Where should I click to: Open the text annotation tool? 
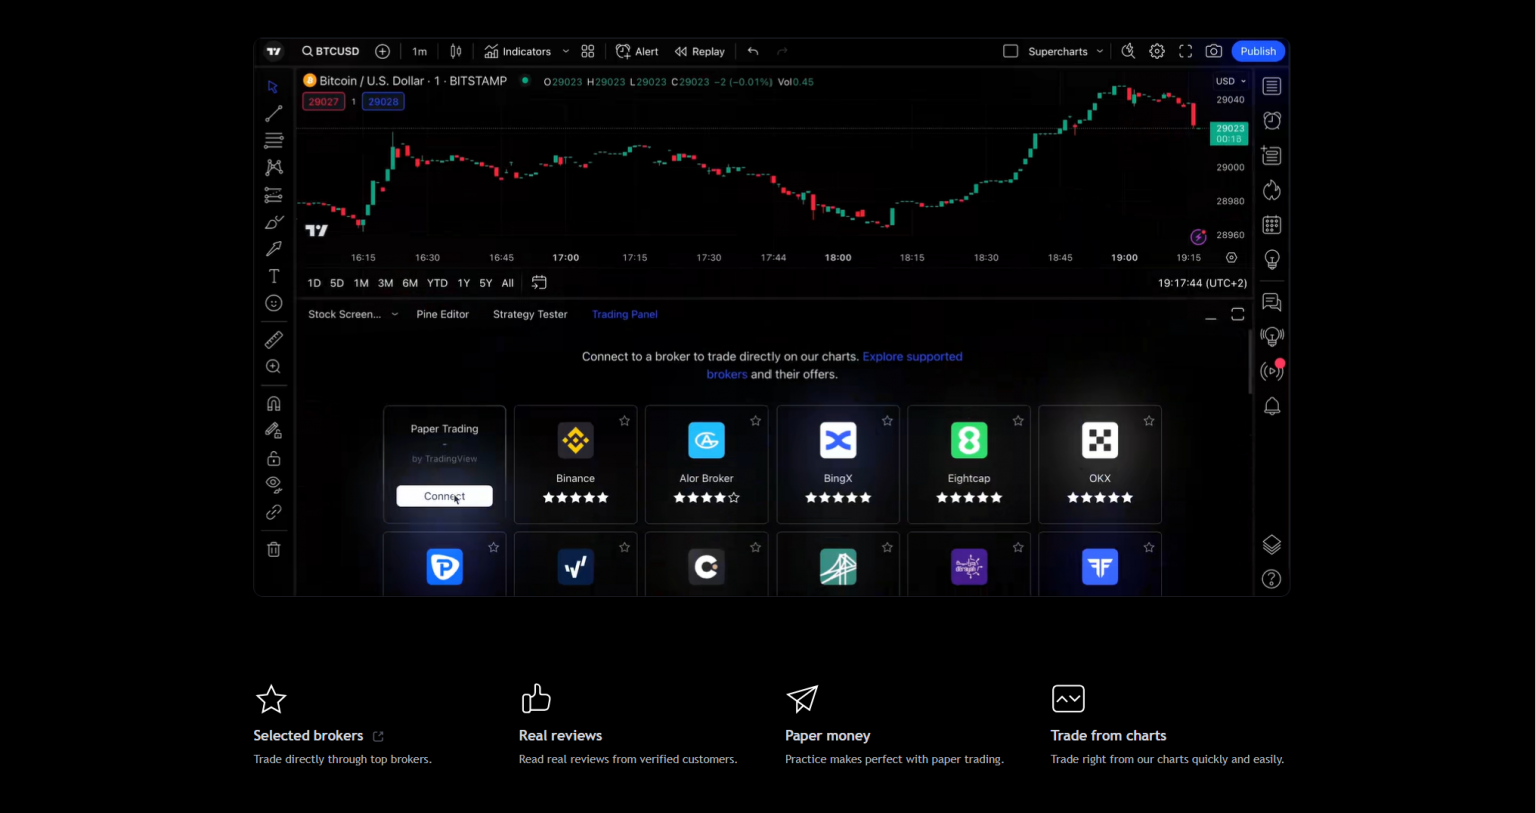273,276
